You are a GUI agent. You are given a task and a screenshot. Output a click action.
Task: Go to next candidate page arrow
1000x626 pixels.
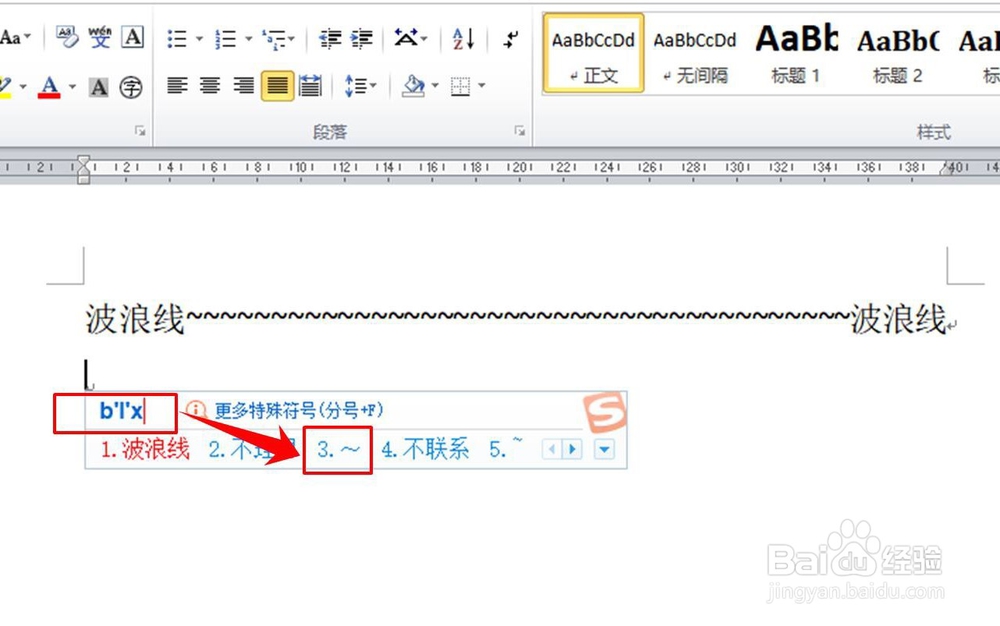pos(572,449)
